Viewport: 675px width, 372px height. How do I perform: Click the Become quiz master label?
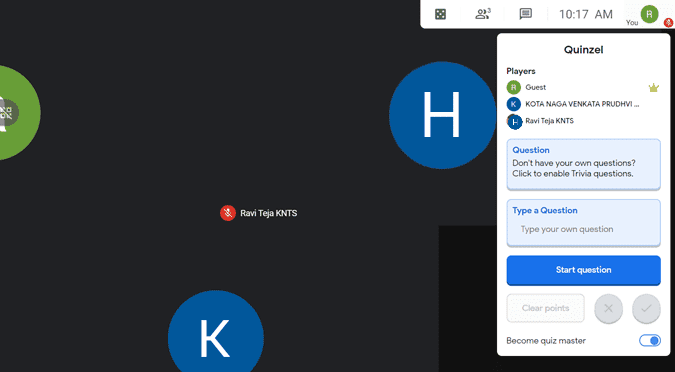click(546, 341)
